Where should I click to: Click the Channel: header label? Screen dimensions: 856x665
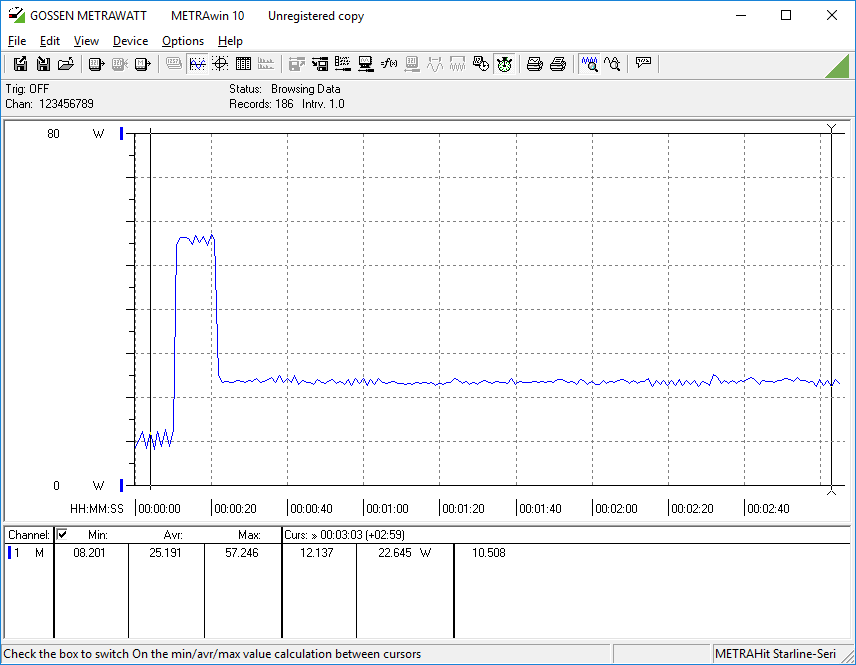pos(29,535)
